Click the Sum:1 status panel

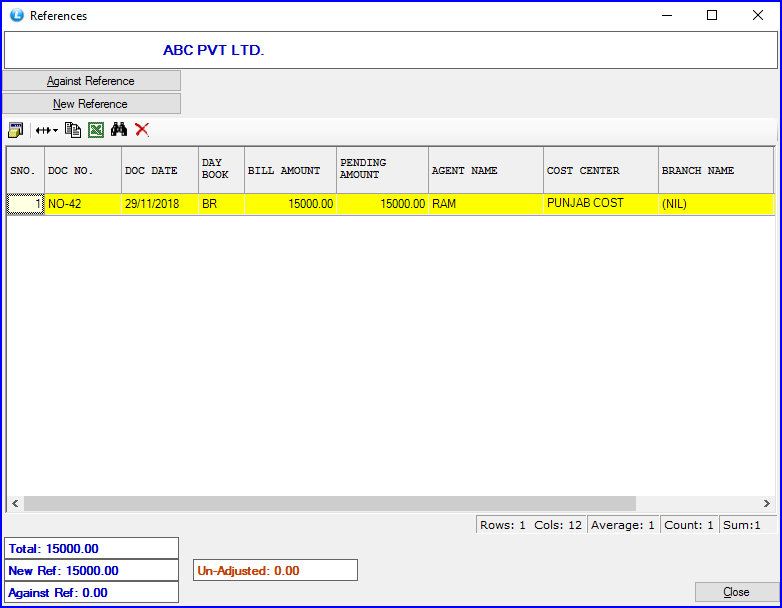point(747,525)
